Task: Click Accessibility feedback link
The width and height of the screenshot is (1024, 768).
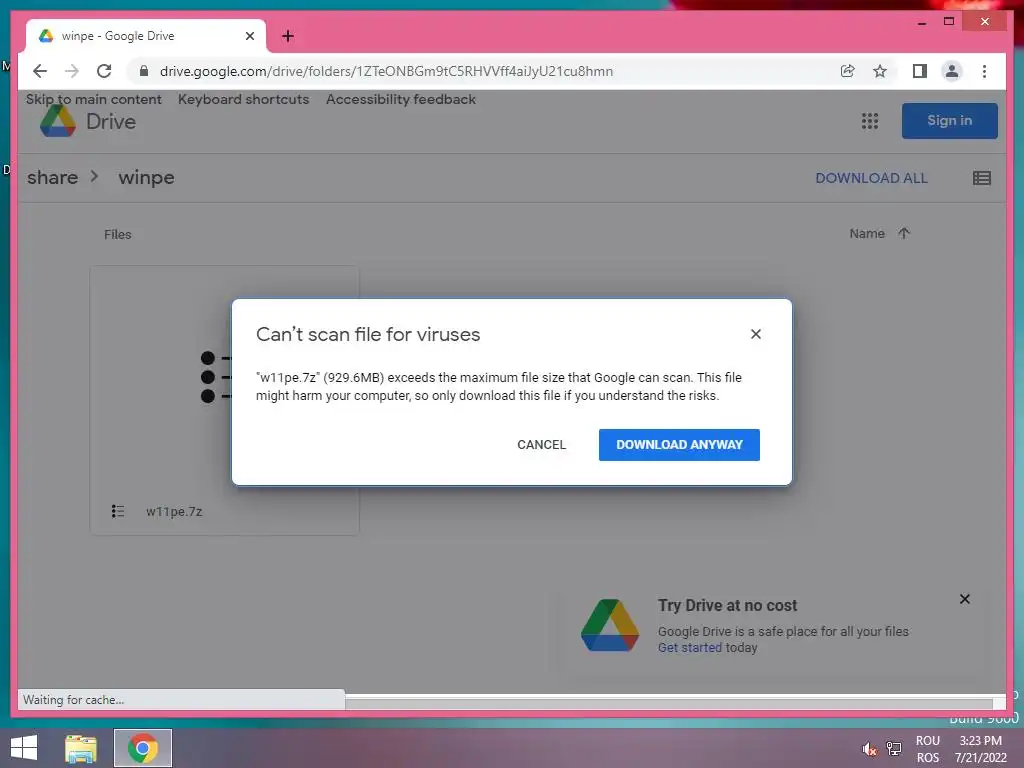Action: click(x=401, y=99)
